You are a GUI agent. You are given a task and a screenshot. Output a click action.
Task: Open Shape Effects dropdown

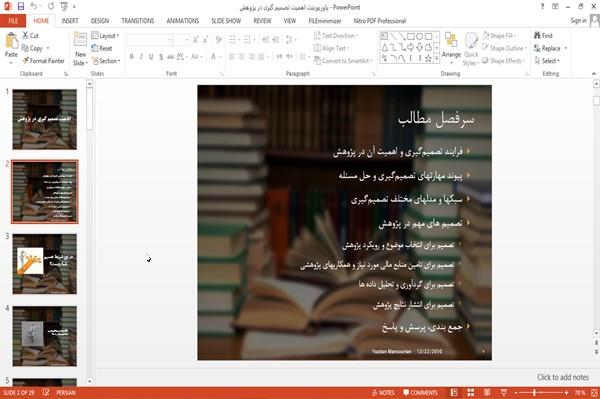point(503,61)
